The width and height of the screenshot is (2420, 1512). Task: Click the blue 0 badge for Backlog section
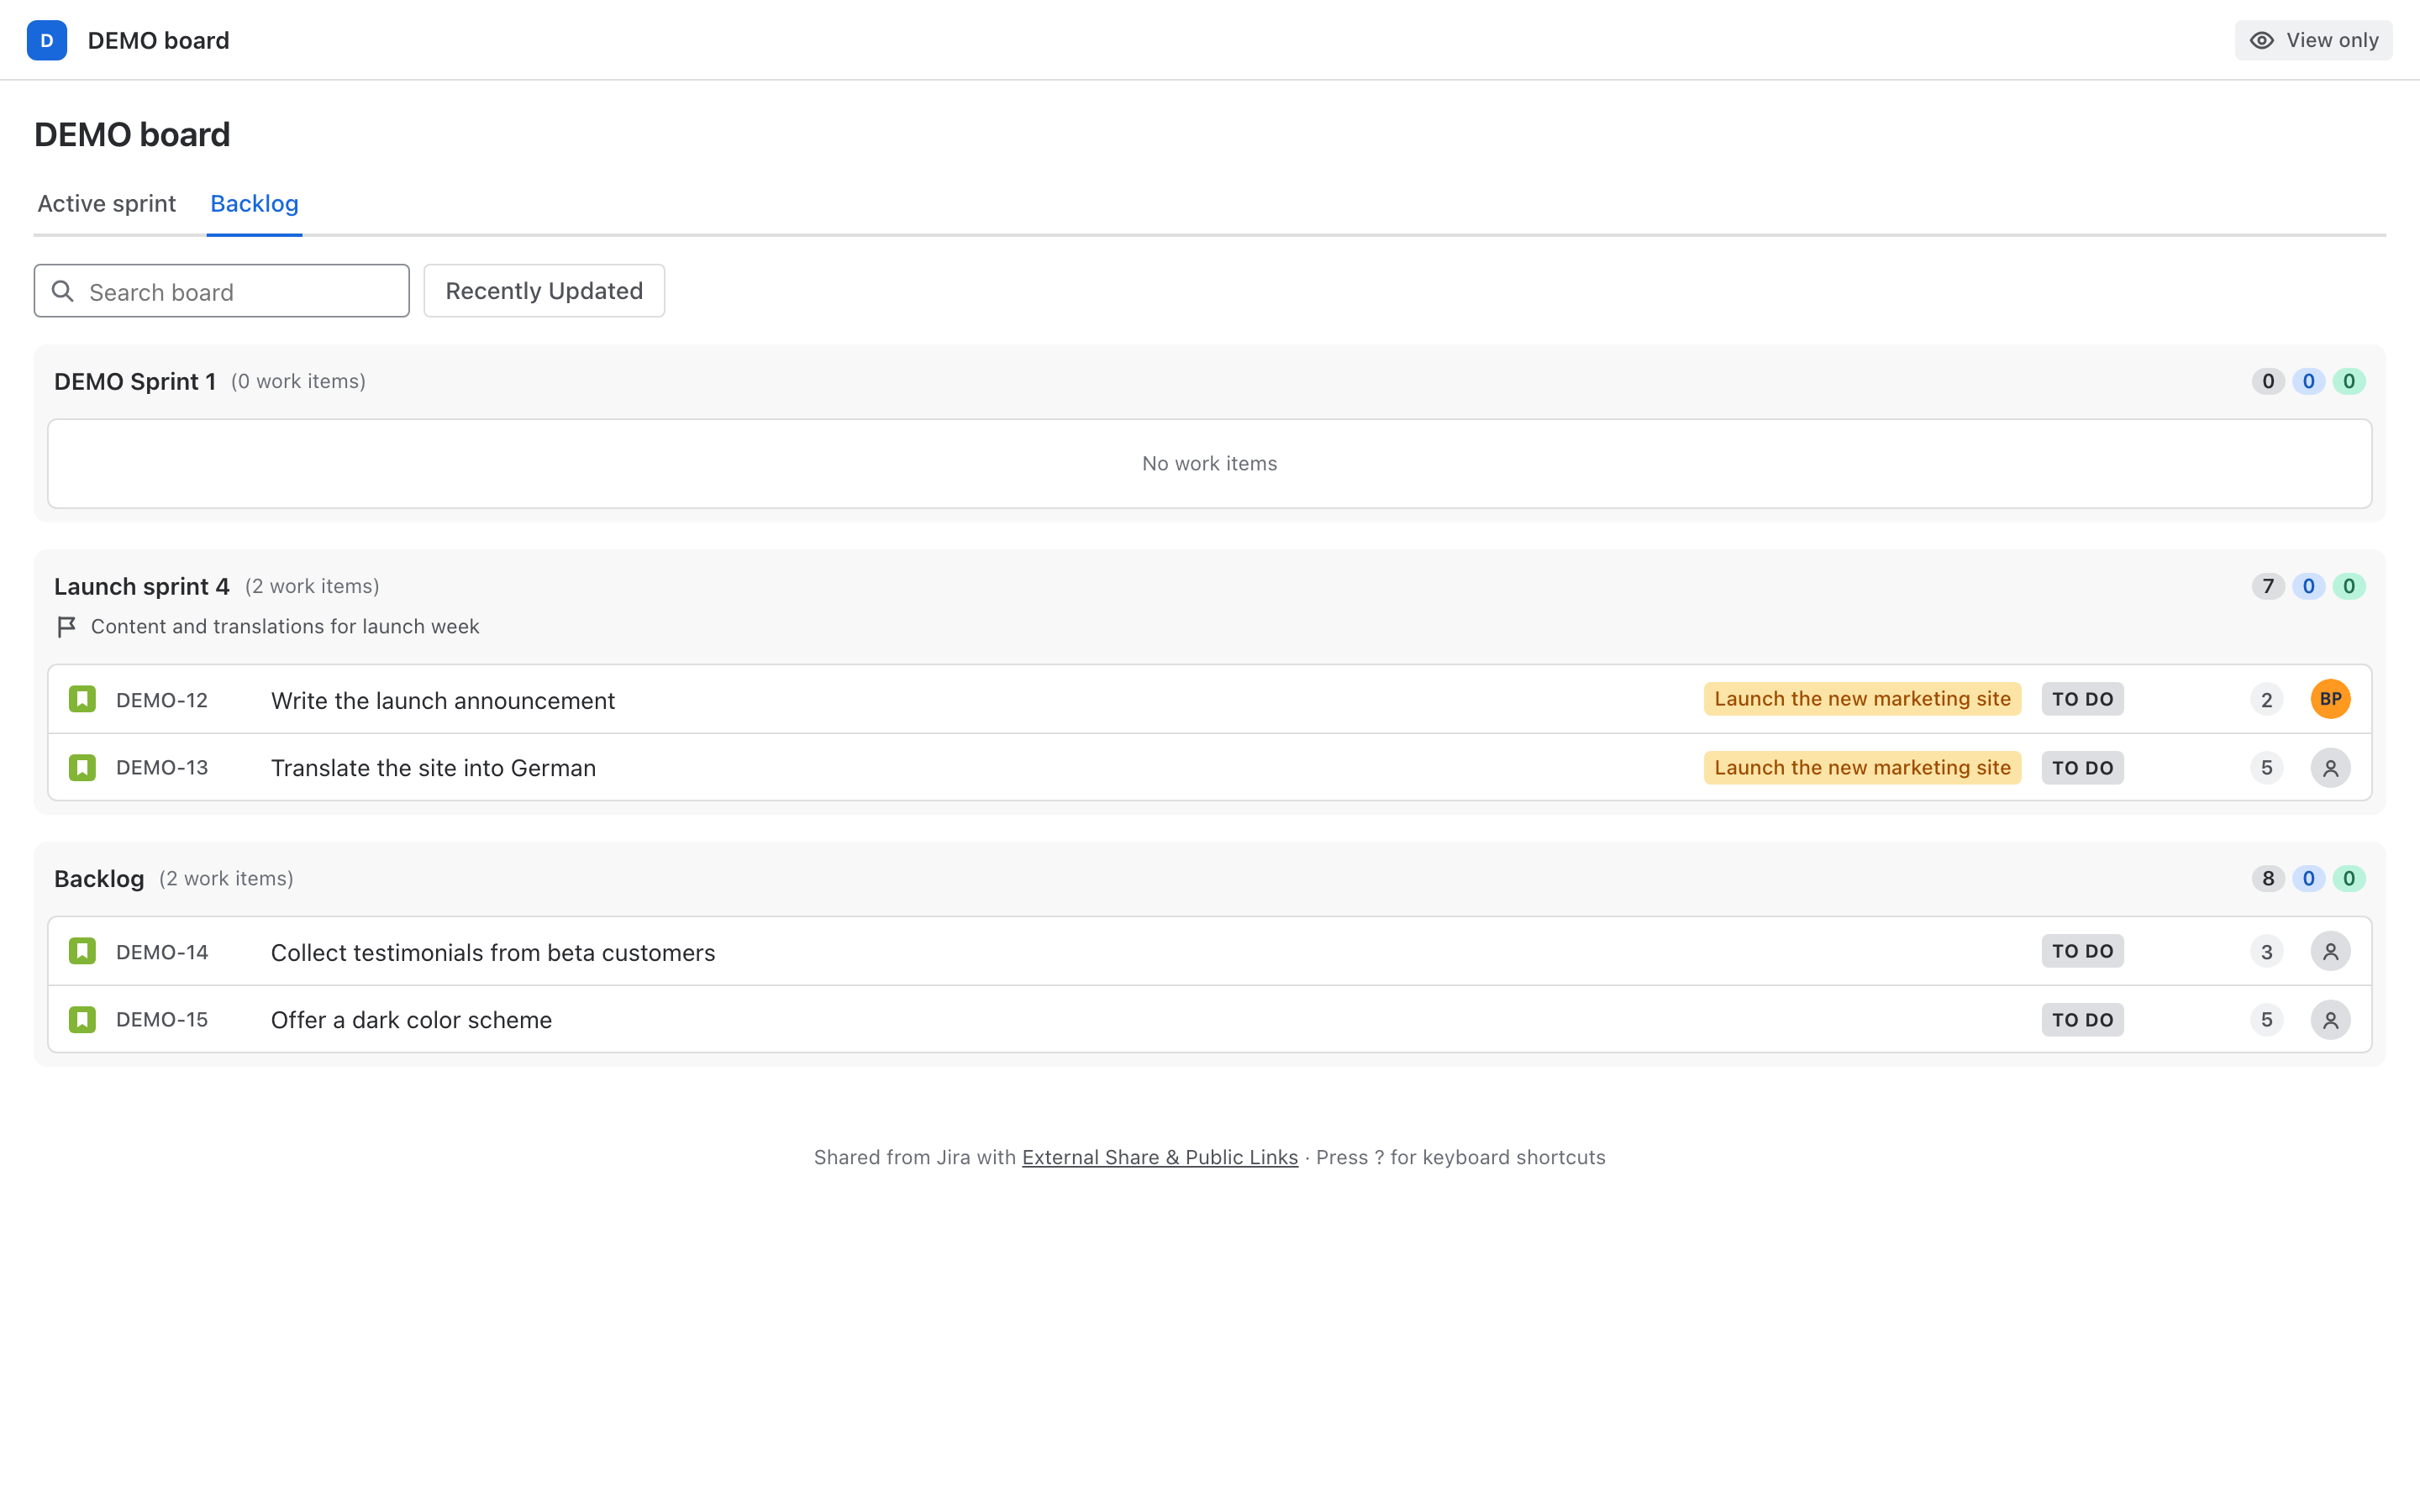coord(2308,878)
